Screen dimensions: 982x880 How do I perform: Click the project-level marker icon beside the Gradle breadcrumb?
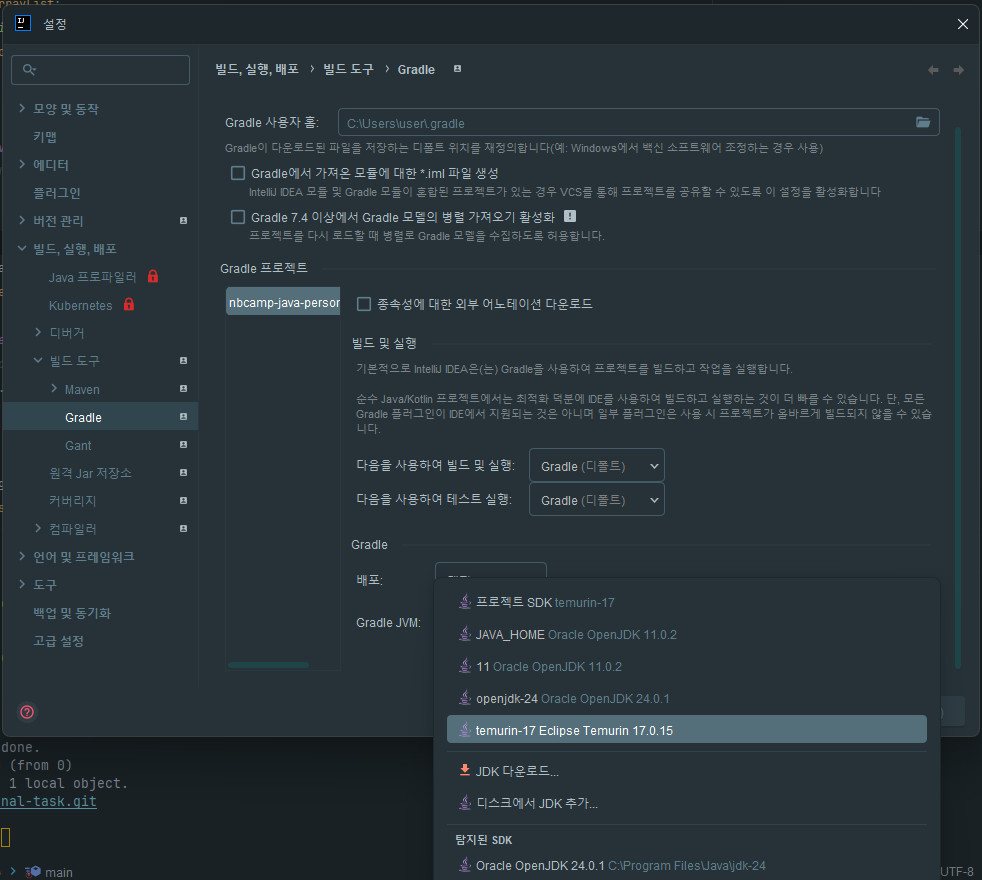457,69
